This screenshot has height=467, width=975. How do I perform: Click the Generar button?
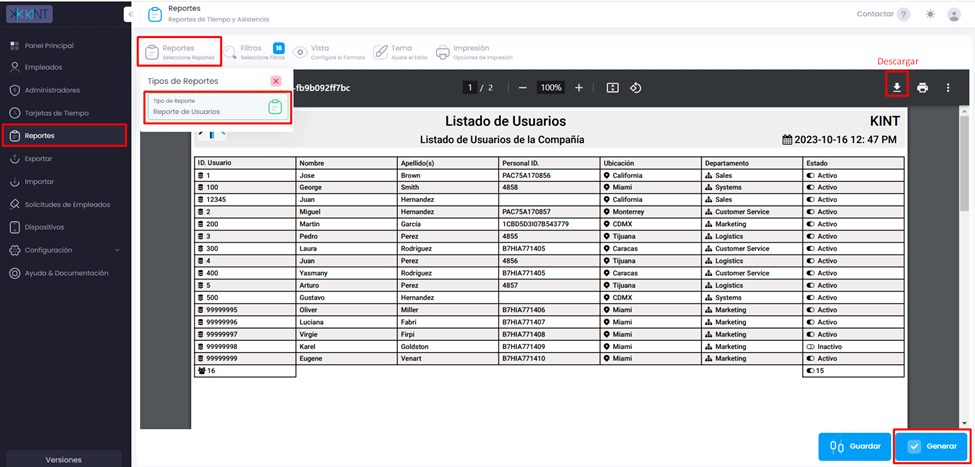pyautogui.click(x=933, y=446)
